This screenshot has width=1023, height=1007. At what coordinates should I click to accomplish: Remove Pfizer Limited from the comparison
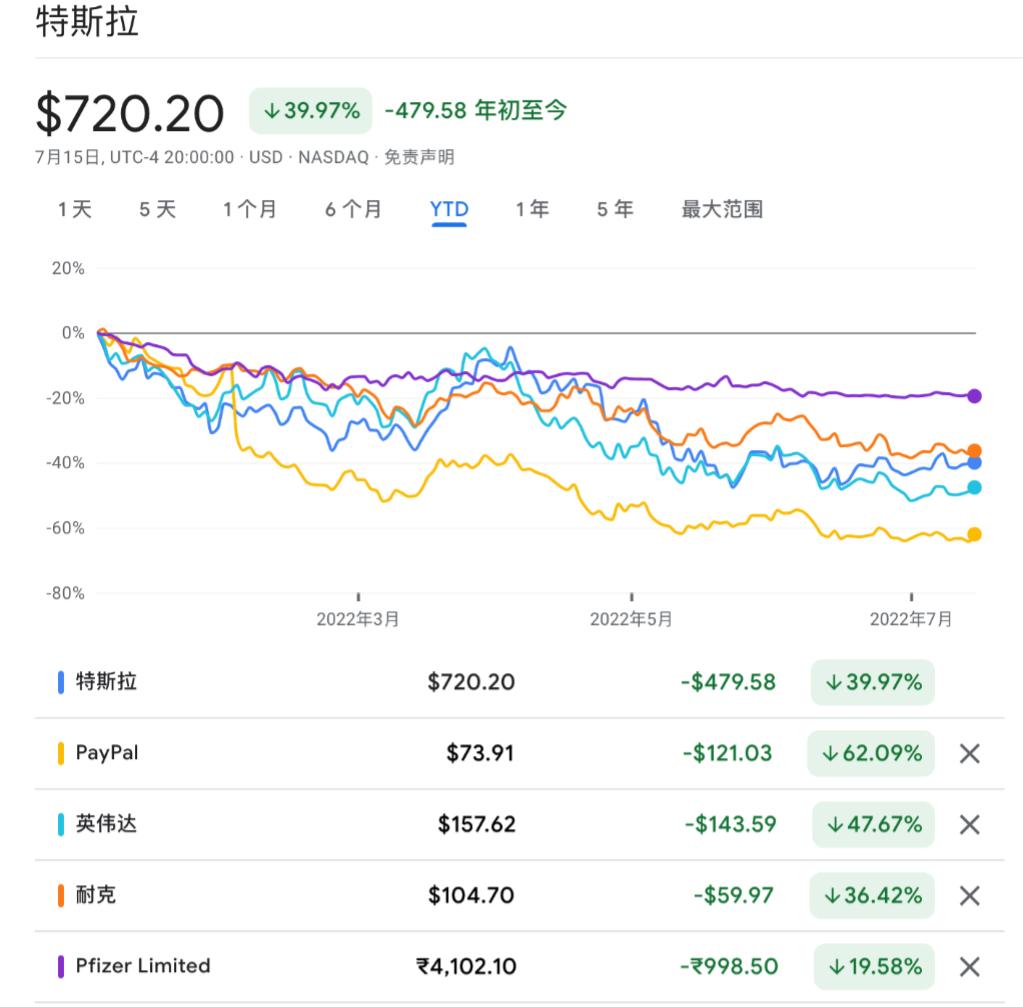(969, 966)
